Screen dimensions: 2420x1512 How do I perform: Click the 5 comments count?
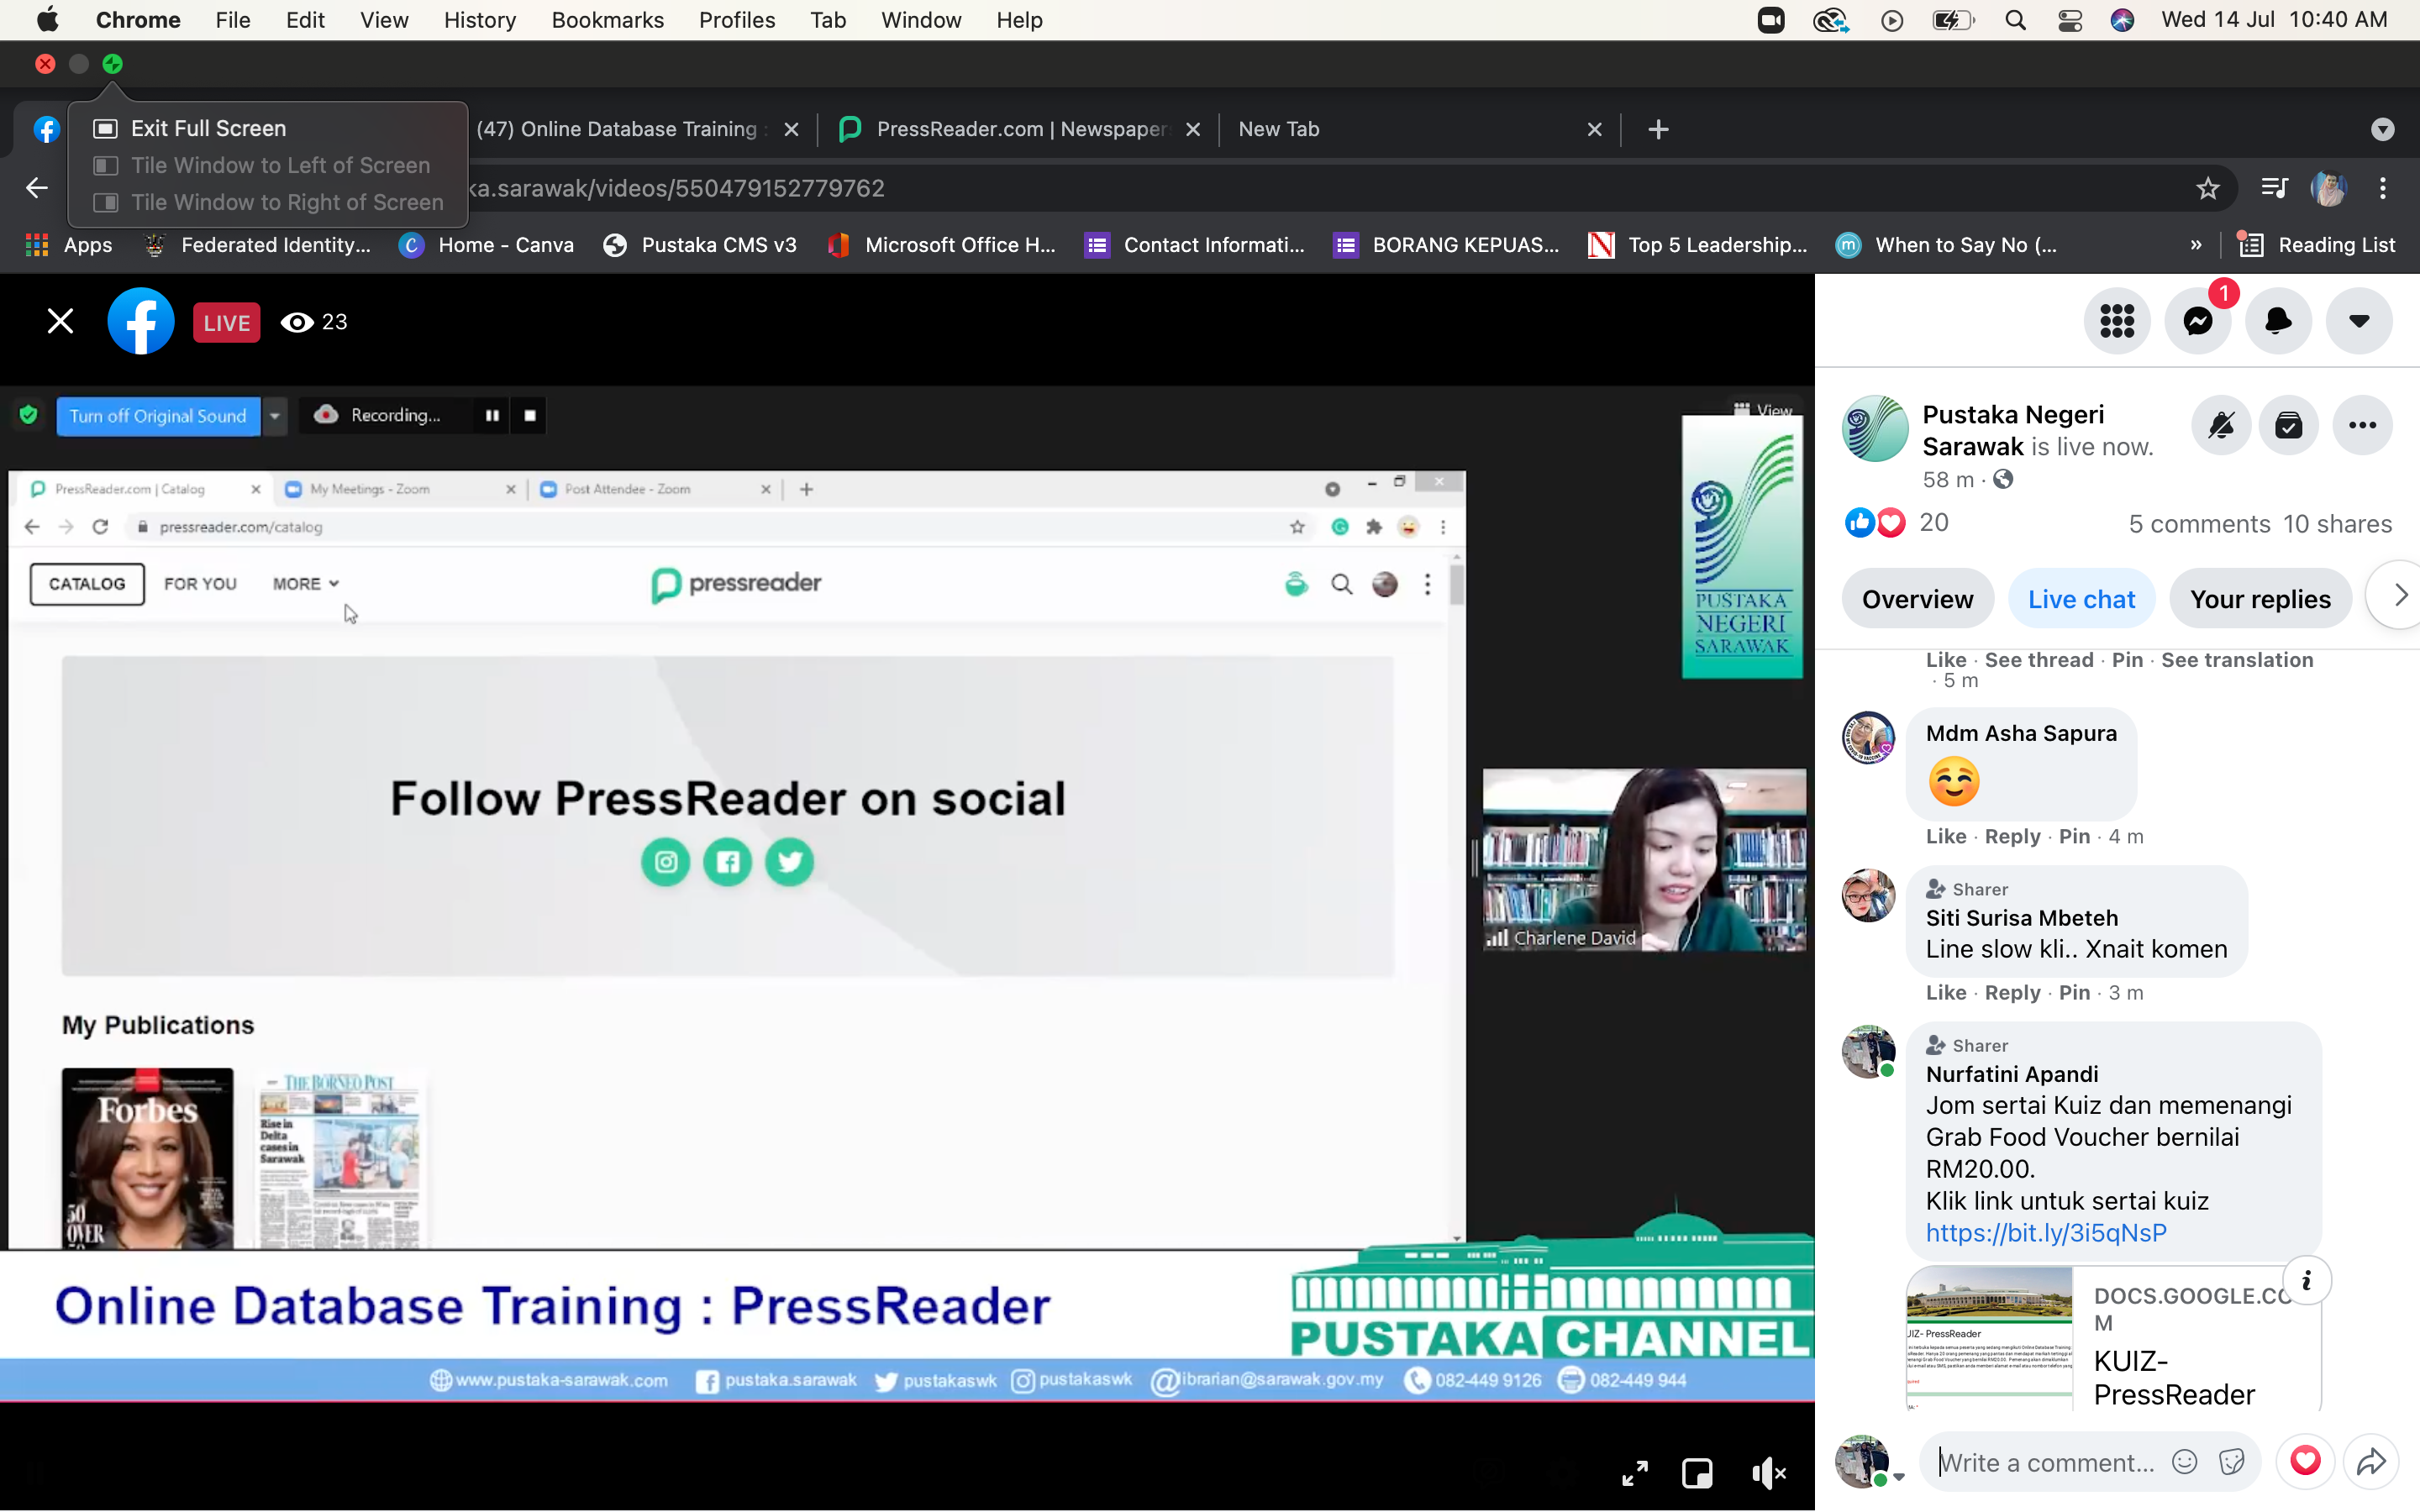[x=2199, y=524]
